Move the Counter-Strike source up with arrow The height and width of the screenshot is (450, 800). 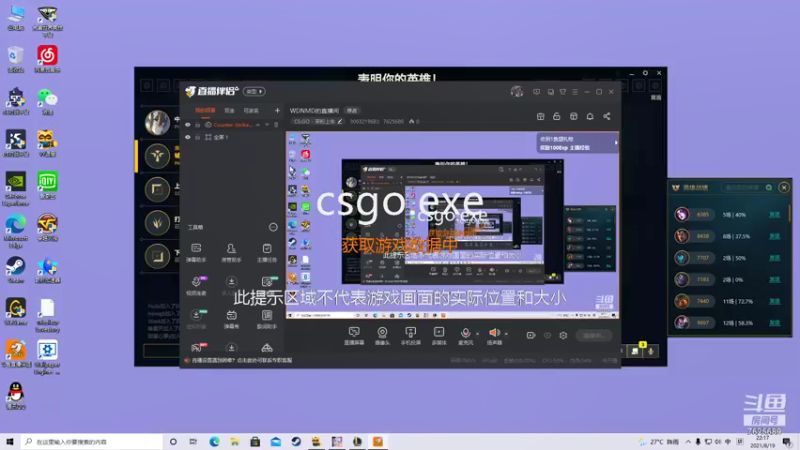pyautogui.click(x=258, y=124)
